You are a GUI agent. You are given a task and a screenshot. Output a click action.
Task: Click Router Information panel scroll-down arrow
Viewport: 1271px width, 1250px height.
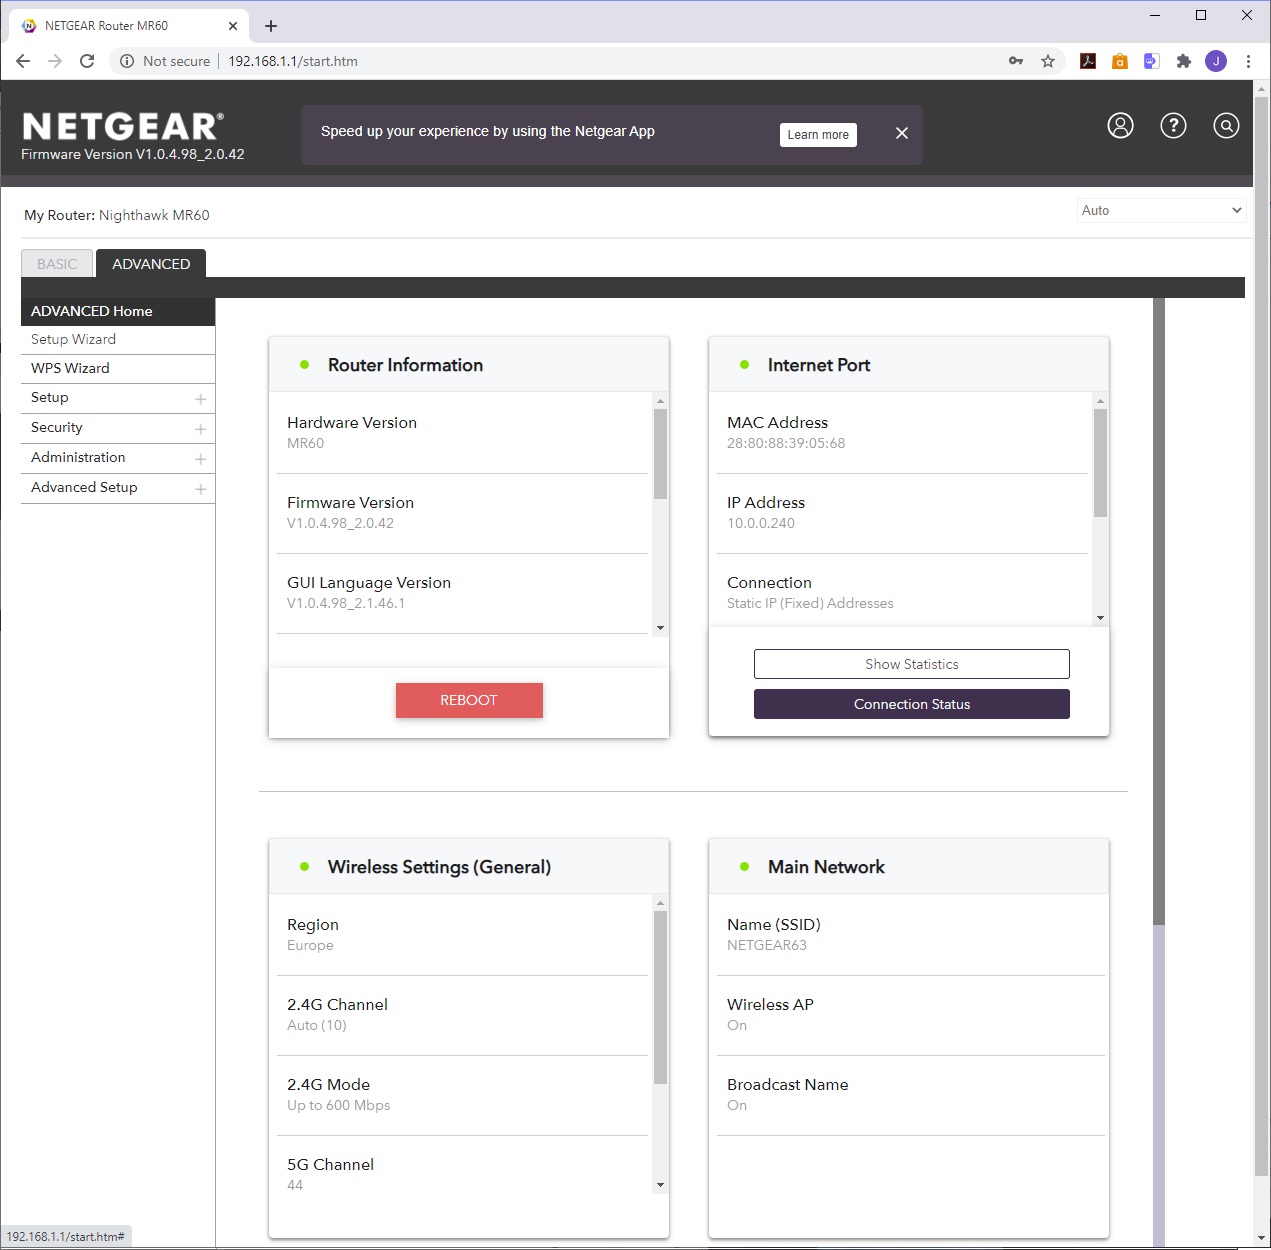pyautogui.click(x=660, y=628)
